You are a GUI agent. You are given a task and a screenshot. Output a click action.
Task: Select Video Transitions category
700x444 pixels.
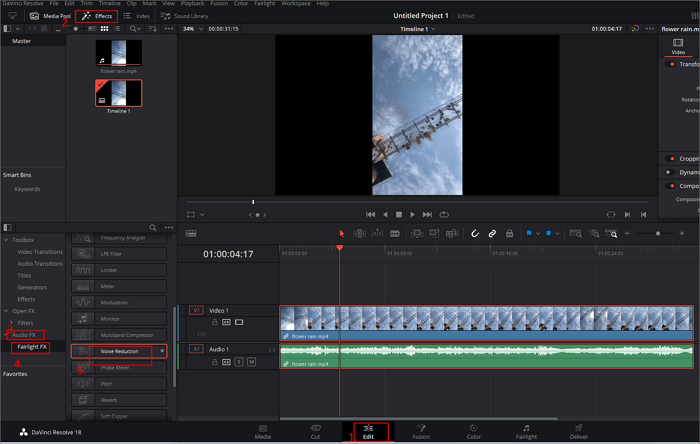(40, 252)
